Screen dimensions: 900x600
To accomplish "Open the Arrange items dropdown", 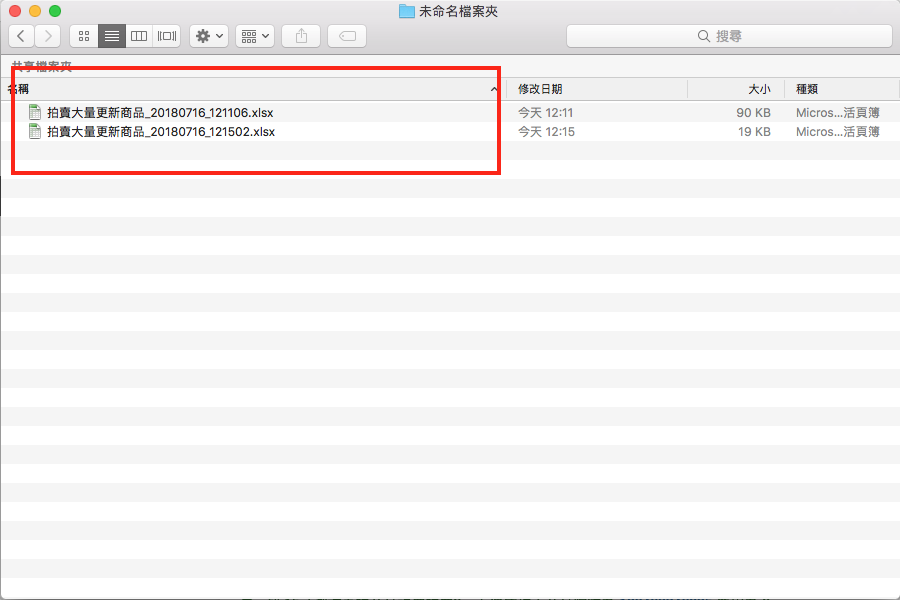I will coord(255,36).
